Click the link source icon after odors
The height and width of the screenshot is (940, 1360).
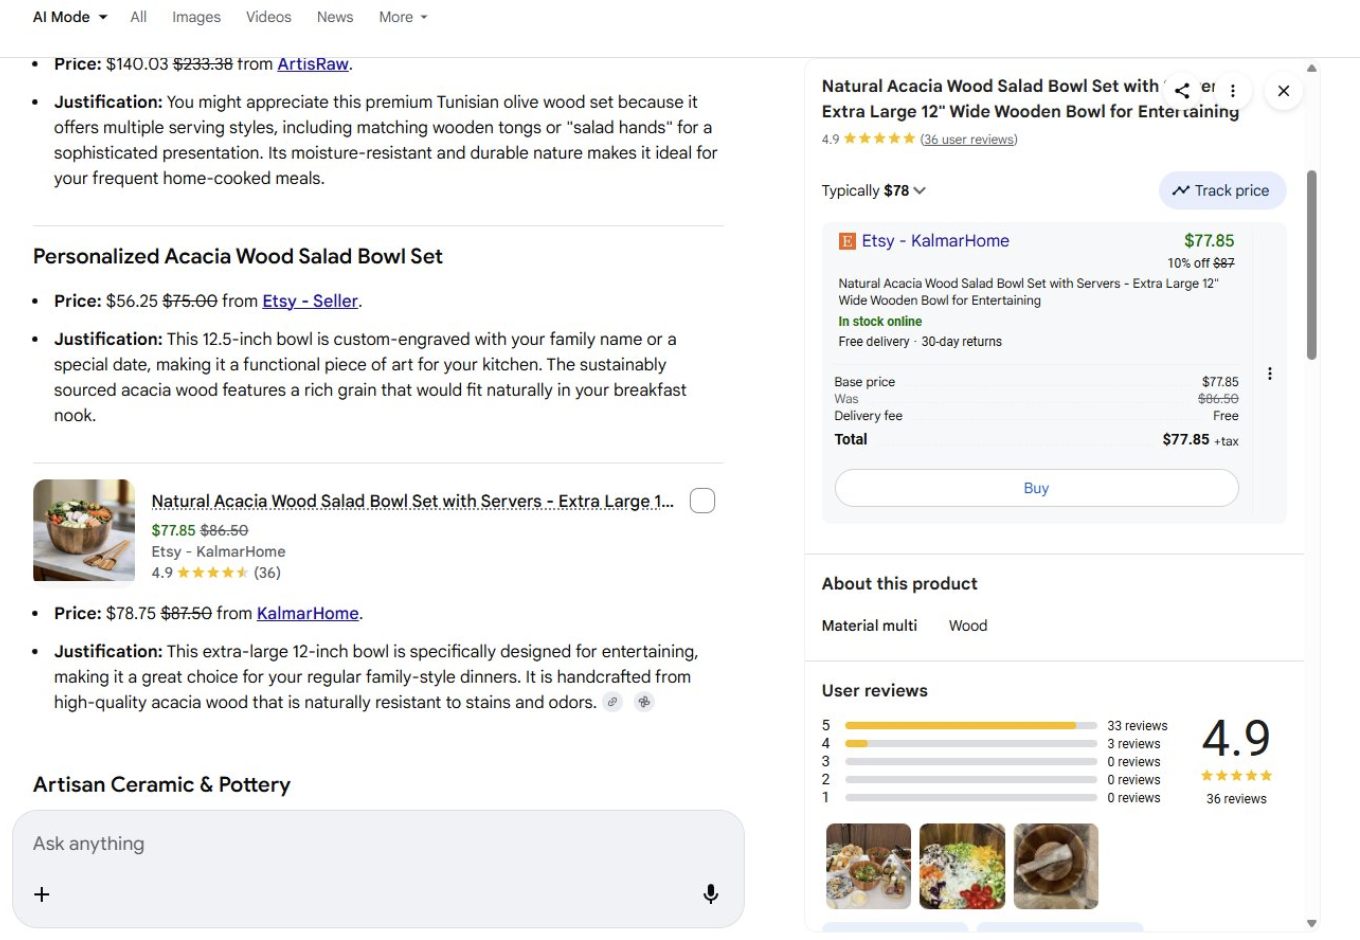613,702
